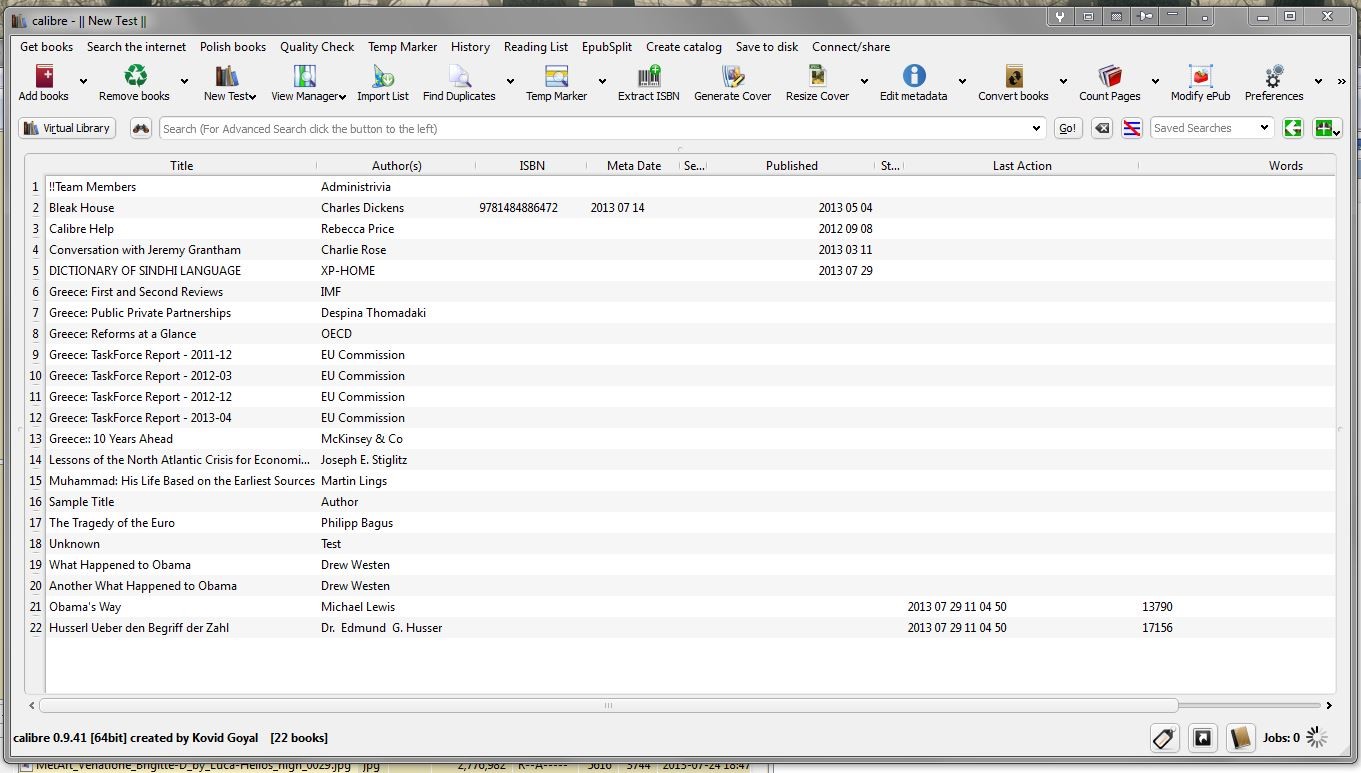Screen dimensions: 1361x773
Task: Clear the search with the reset icon
Action: [1102, 128]
